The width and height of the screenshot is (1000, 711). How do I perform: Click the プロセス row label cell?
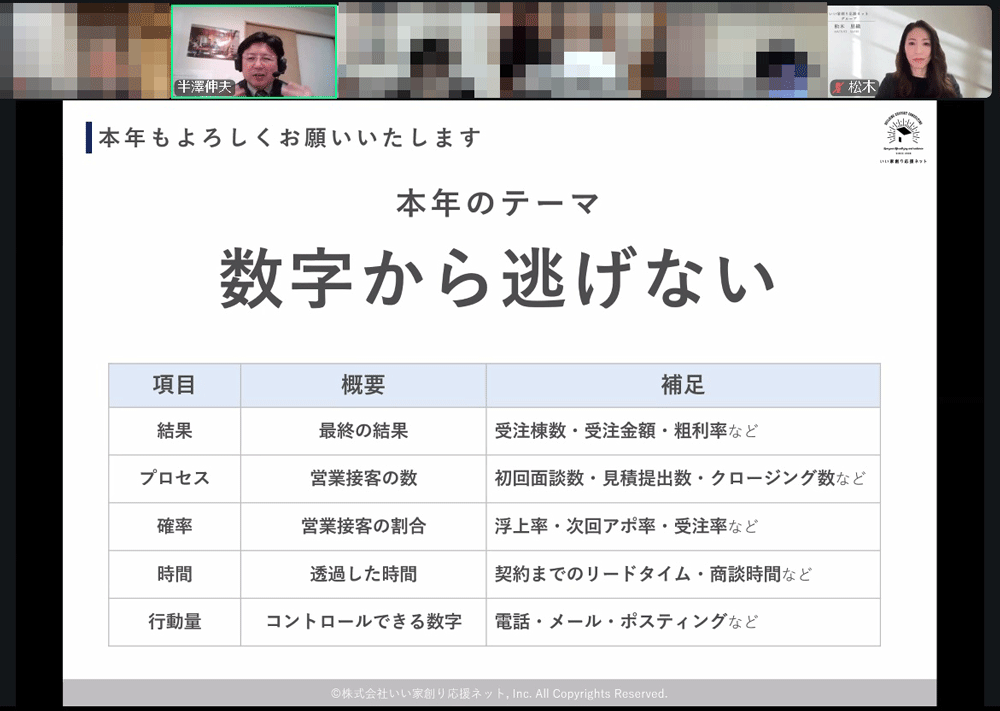174,478
